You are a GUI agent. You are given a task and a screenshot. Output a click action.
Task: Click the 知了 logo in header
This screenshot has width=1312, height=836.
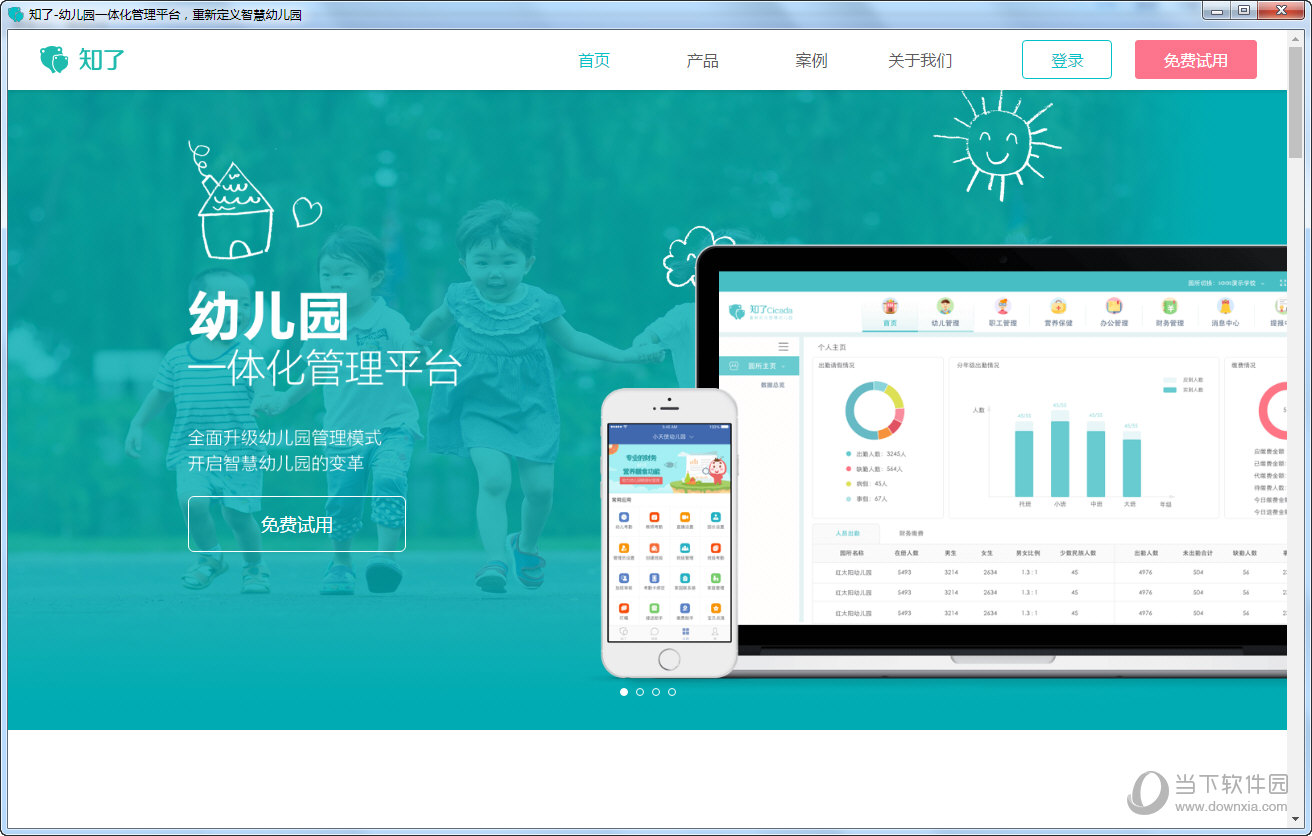click(82, 60)
